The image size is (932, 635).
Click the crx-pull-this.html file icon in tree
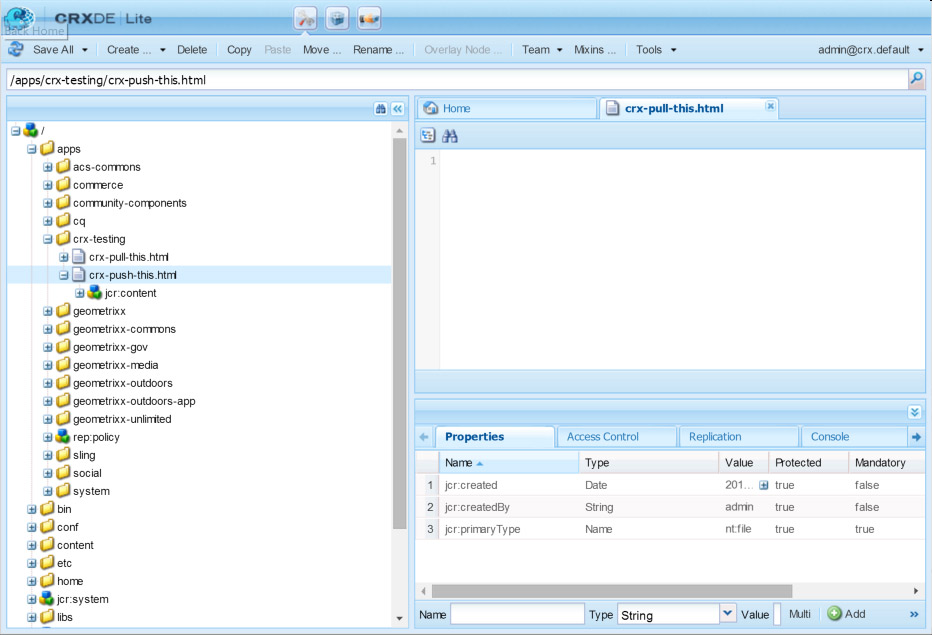pyautogui.click(x=78, y=257)
